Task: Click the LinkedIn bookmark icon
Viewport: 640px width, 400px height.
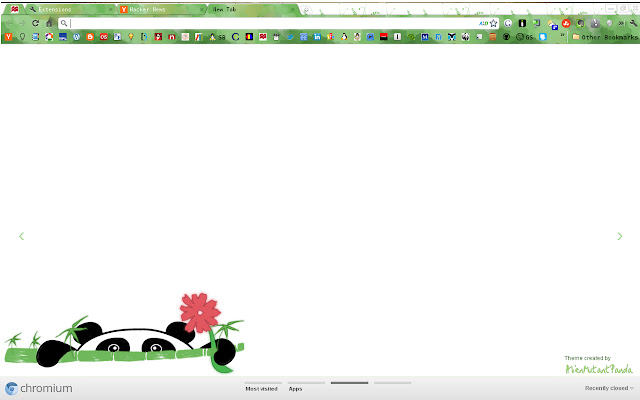Action: click(317, 37)
